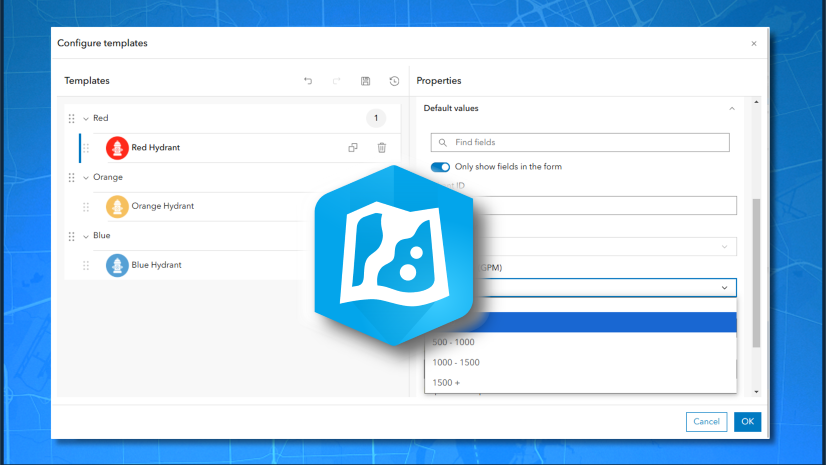The height and width of the screenshot is (465, 826).
Task: Collapse the Blue template group
Action: [86, 236]
